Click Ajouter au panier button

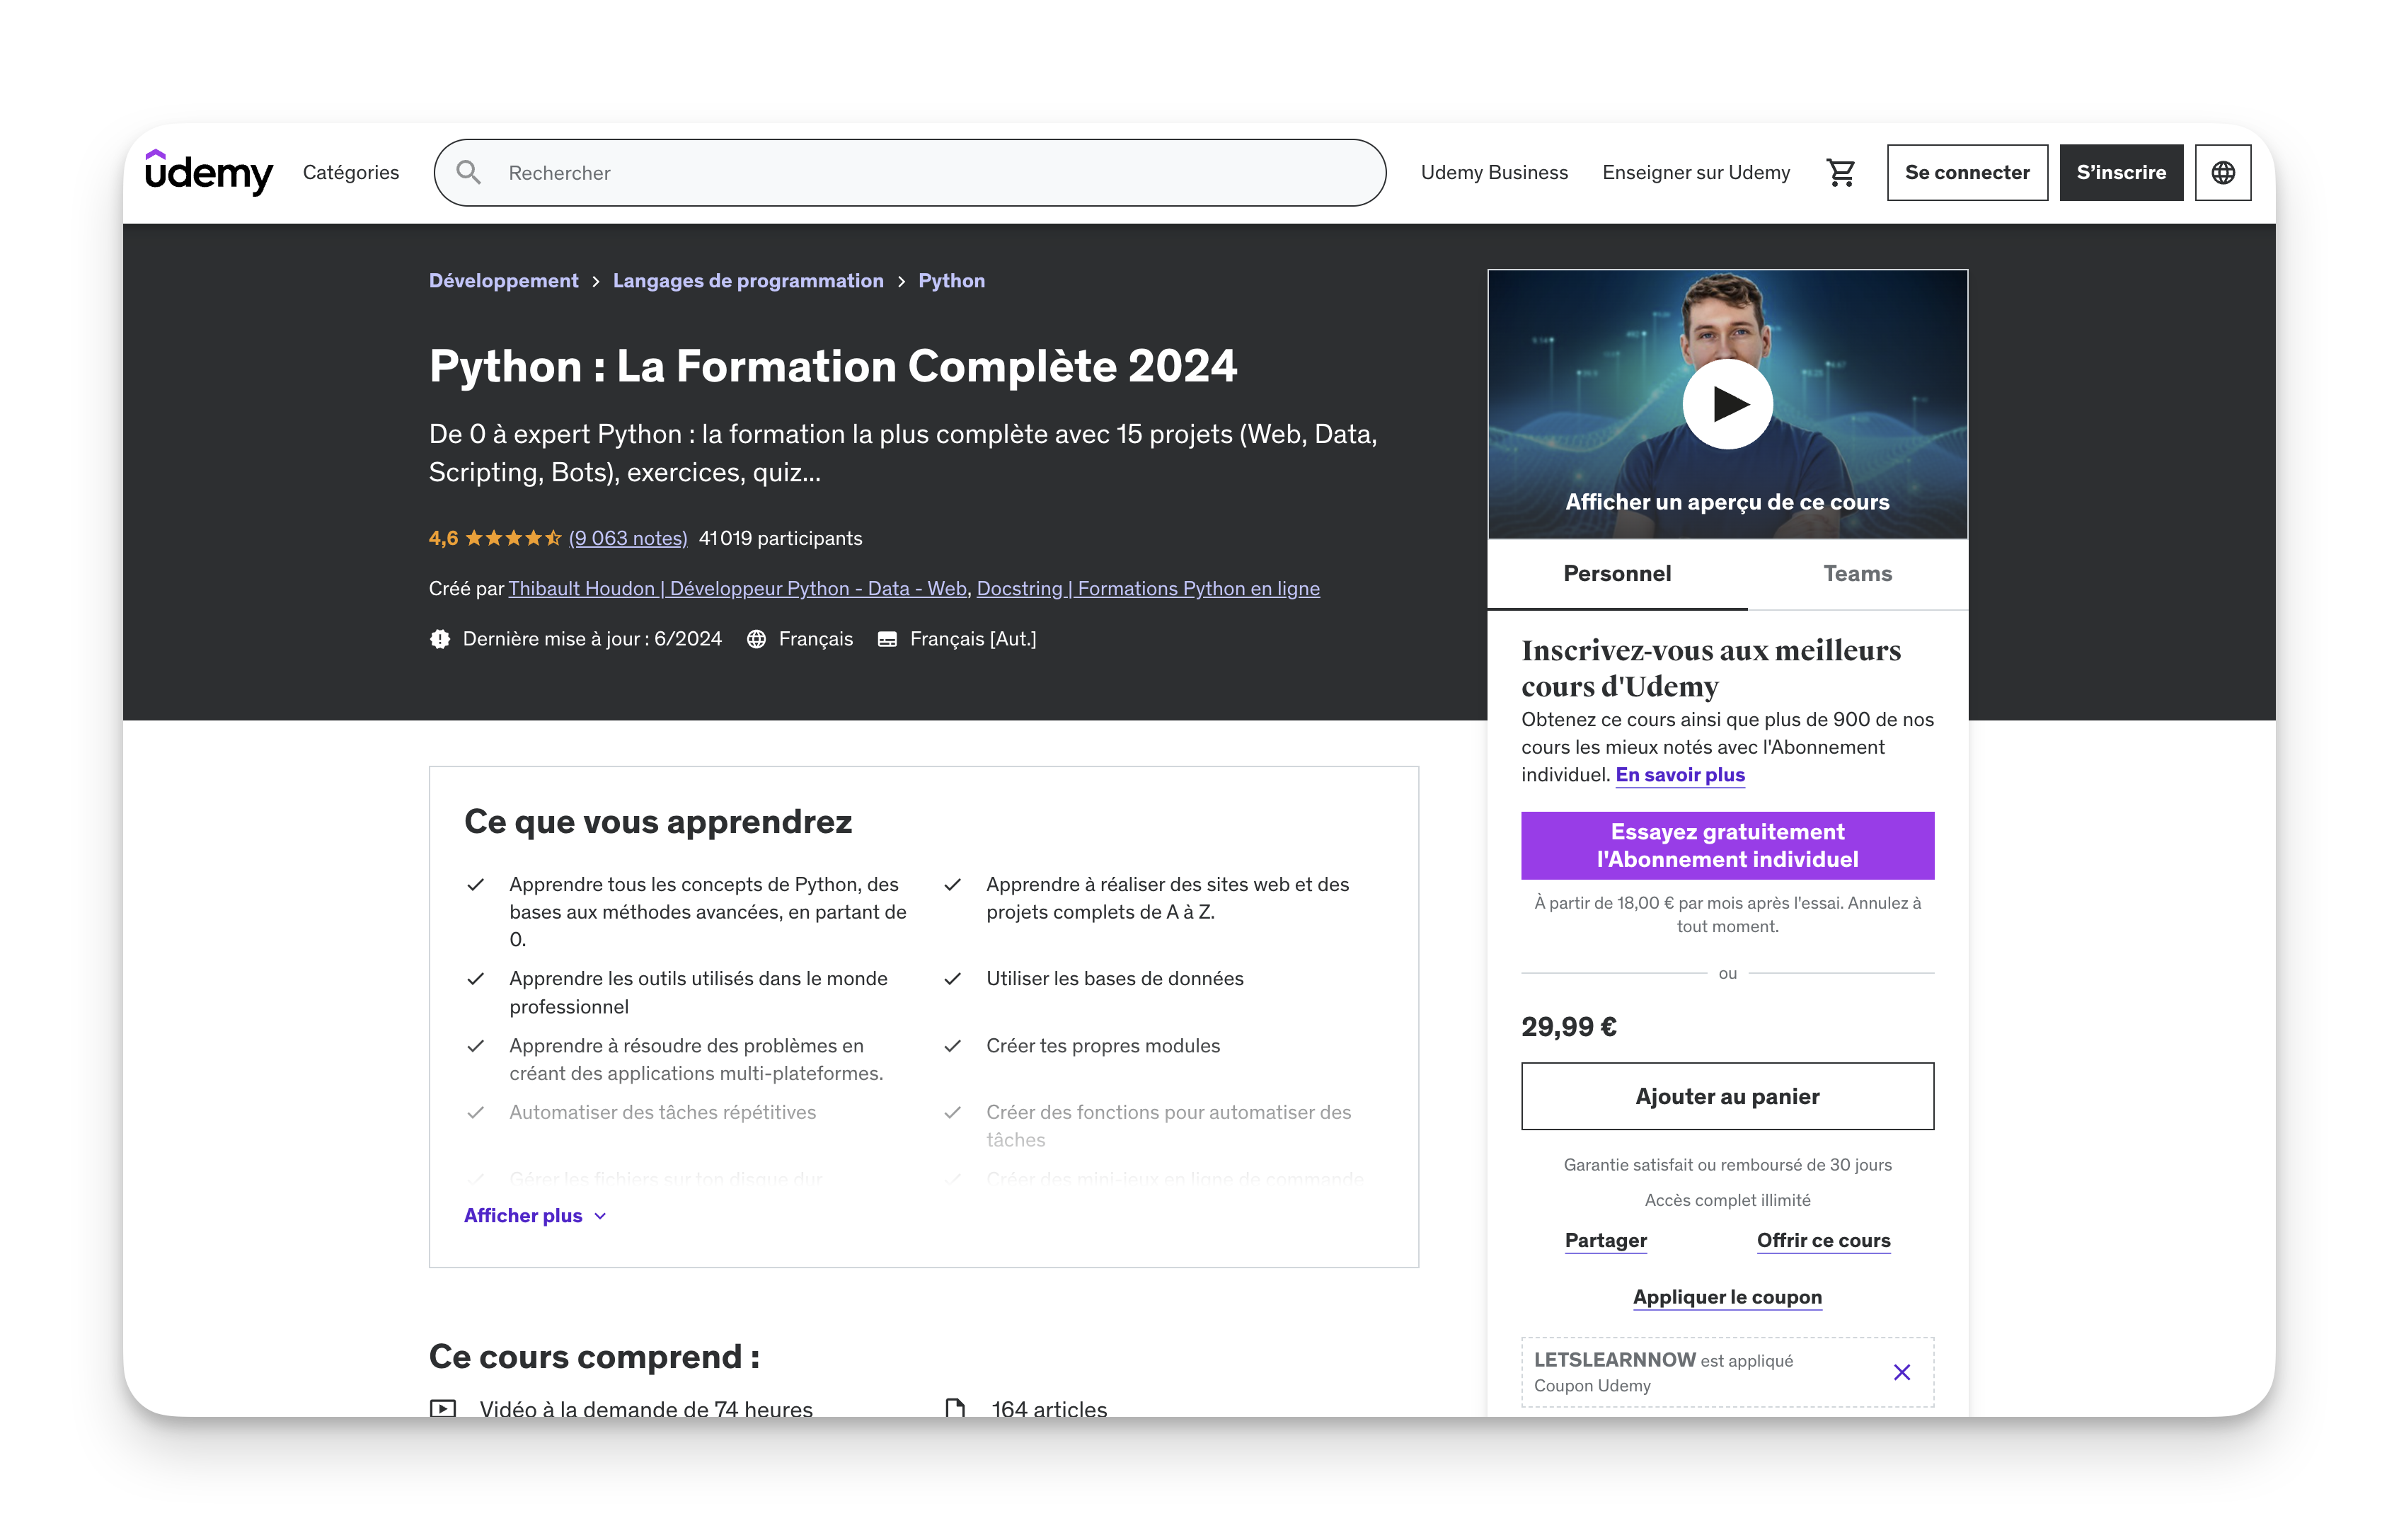tap(1727, 1096)
